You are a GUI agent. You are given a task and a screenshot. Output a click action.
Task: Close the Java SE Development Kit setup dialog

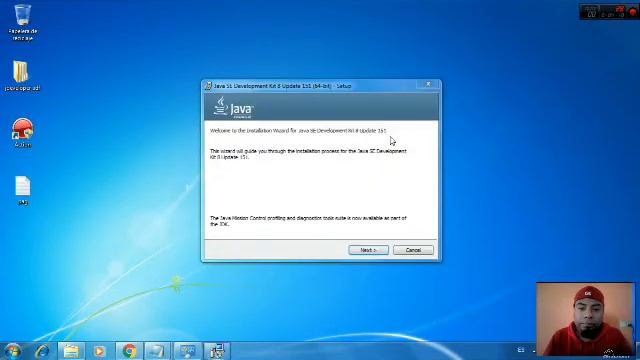(428, 84)
